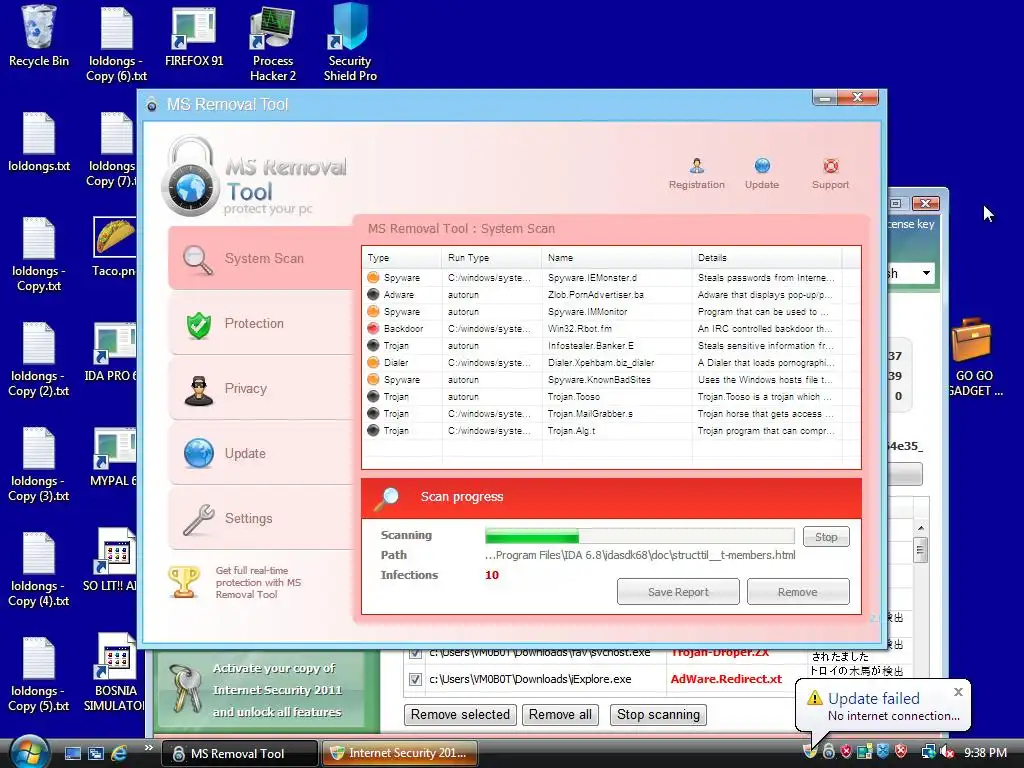Image resolution: width=1024 pixels, height=768 pixels.
Task: Open the FIREFOX 91 desktop shortcut
Action: pyautogui.click(x=194, y=36)
